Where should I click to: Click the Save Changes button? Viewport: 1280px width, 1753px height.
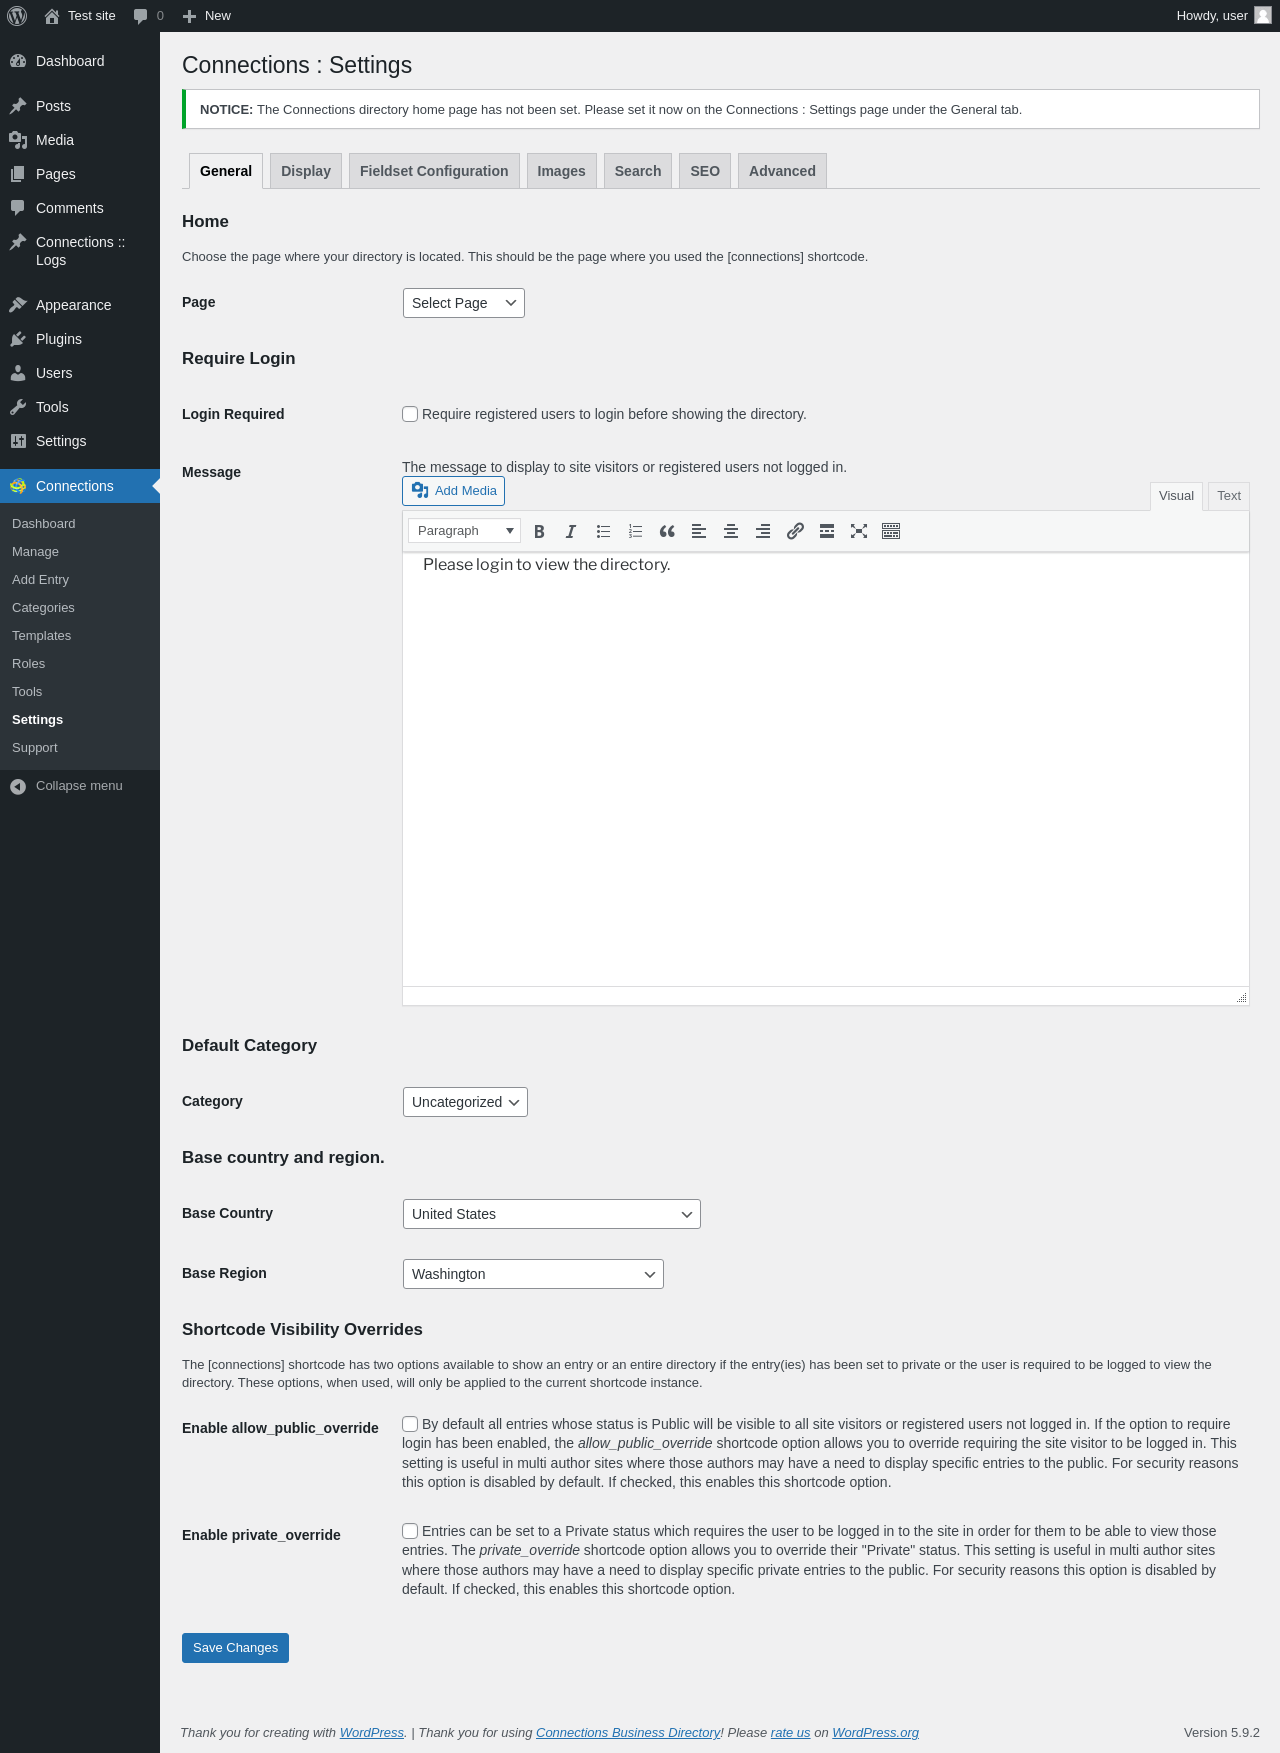tap(236, 1648)
